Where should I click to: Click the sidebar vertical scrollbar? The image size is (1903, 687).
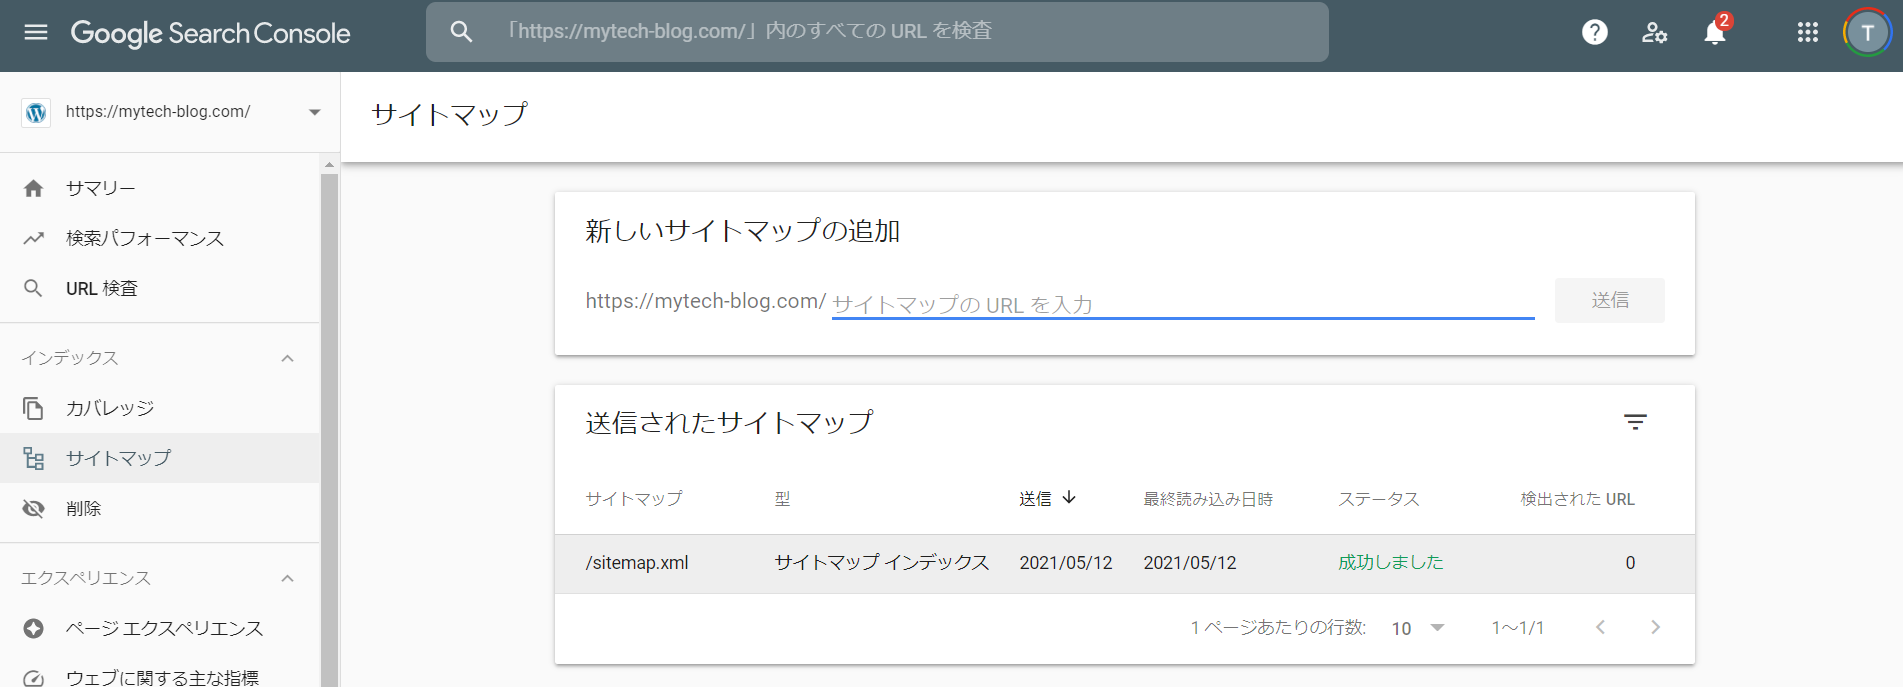pyautogui.click(x=329, y=420)
